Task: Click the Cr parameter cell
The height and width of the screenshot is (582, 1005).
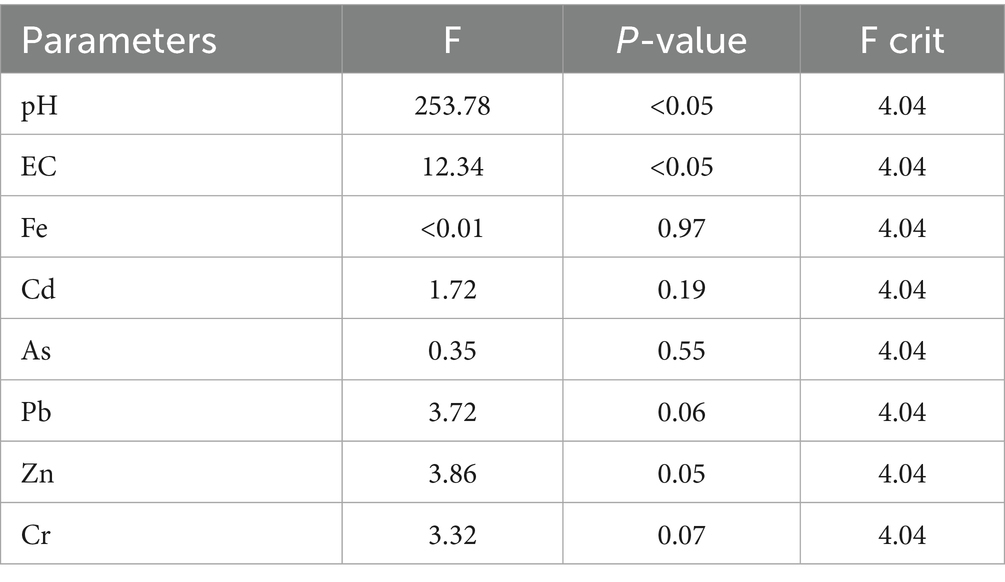Action: 37,535
